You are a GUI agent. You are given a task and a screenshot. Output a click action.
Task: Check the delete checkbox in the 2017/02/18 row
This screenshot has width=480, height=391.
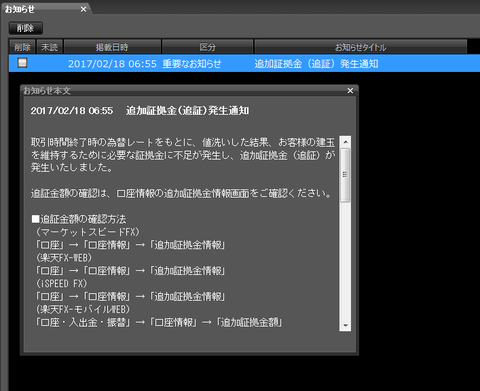[x=22, y=63]
